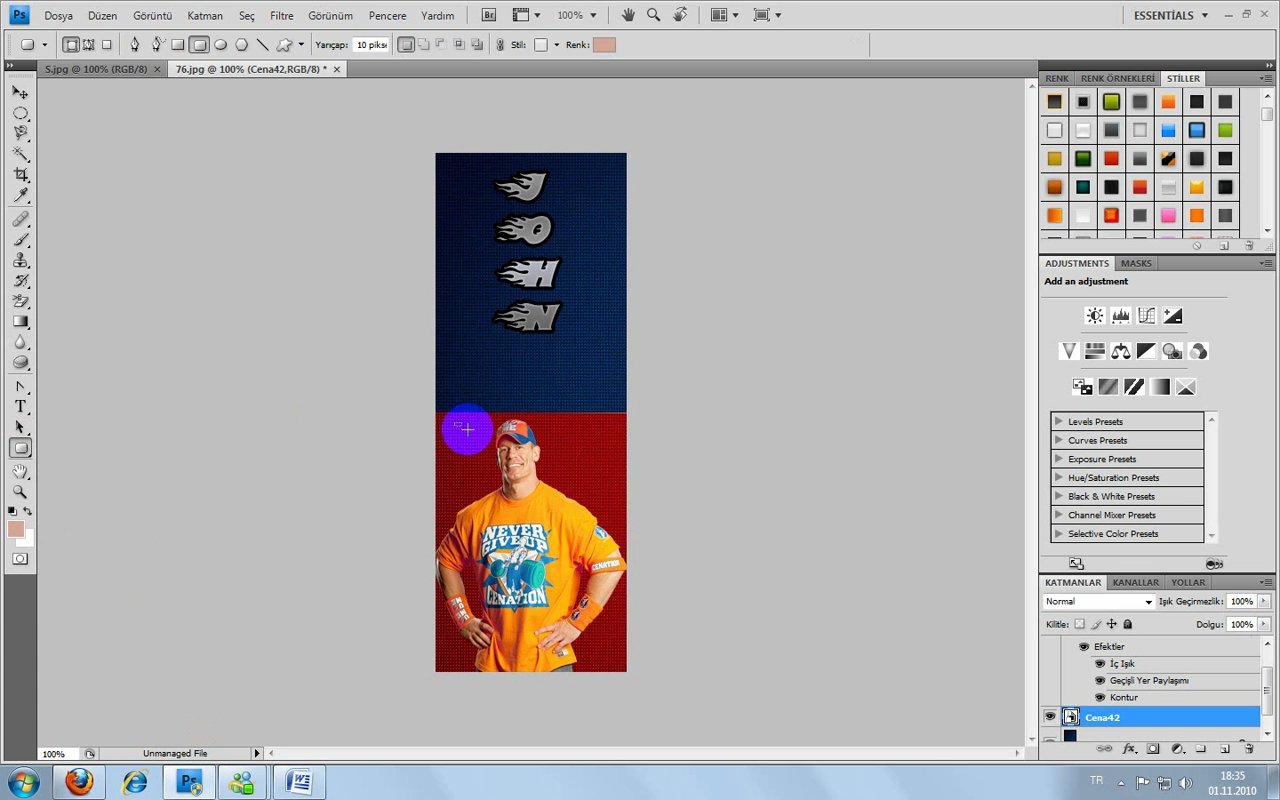The image size is (1280, 800).
Task: Choose the Polygon shape in the options bar
Action: point(241,45)
